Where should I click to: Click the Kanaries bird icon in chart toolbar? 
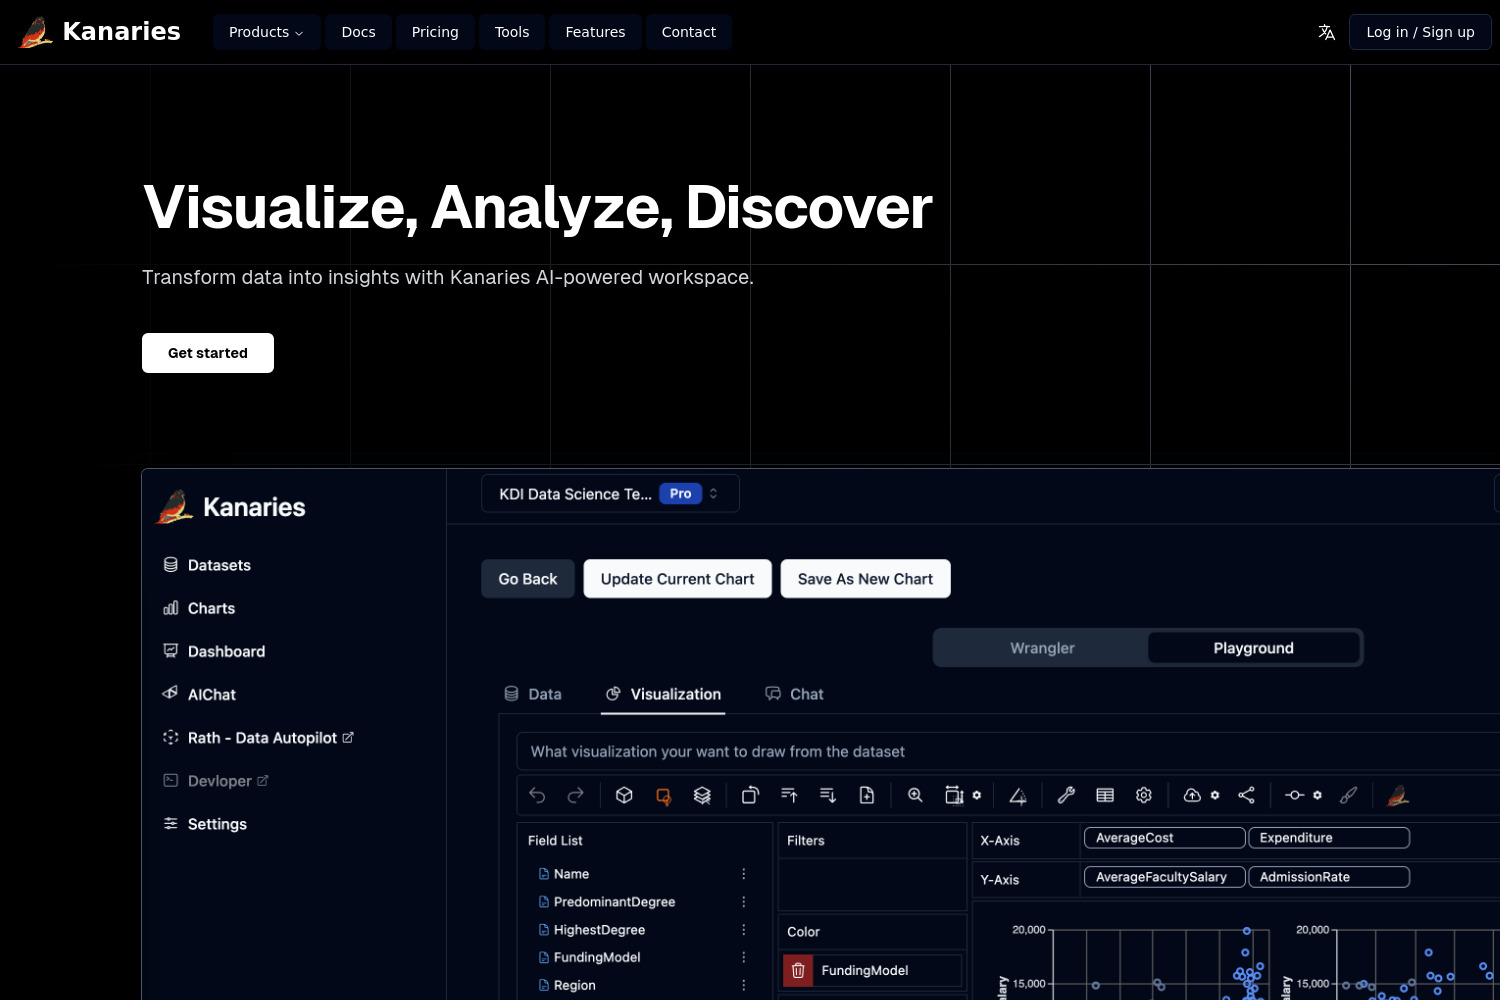[1398, 795]
